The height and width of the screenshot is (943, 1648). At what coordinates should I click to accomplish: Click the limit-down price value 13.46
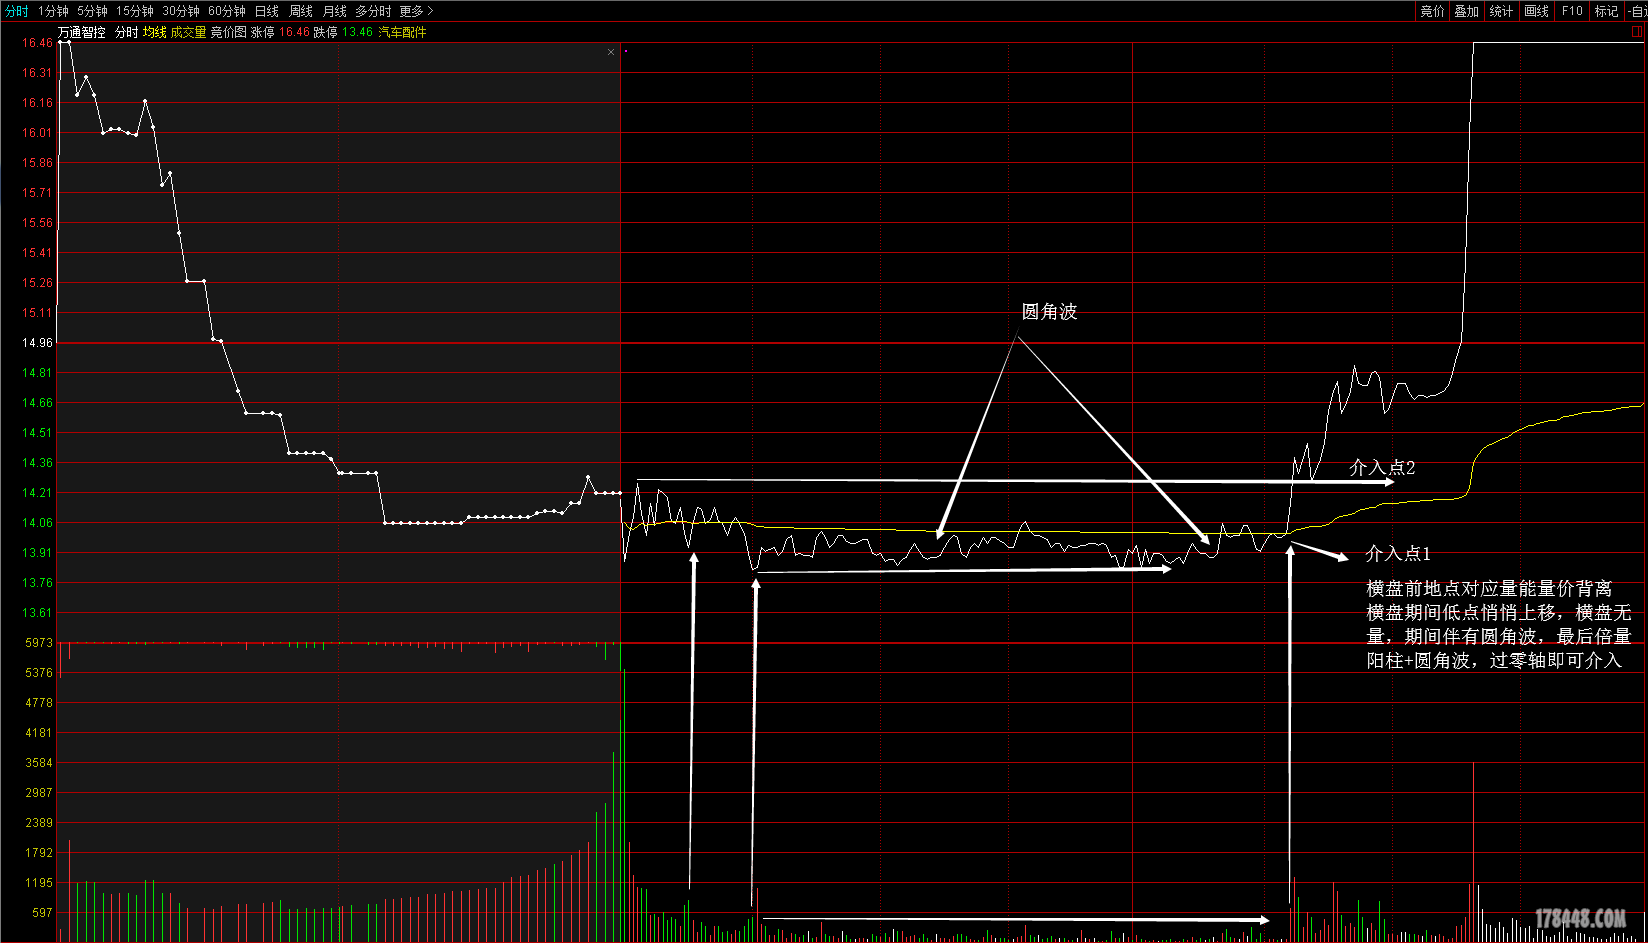tap(357, 32)
